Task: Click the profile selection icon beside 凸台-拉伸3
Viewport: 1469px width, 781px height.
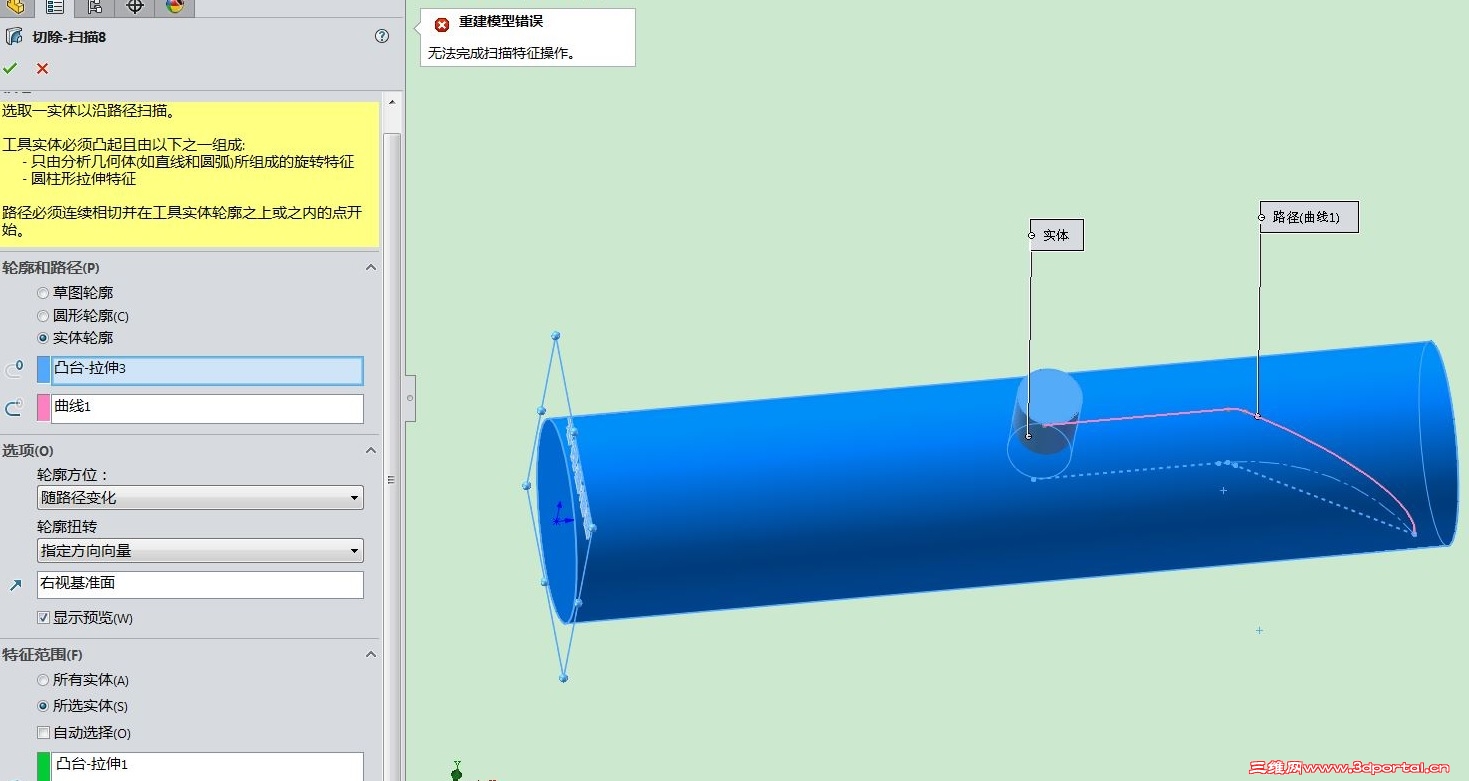Action: point(14,370)
